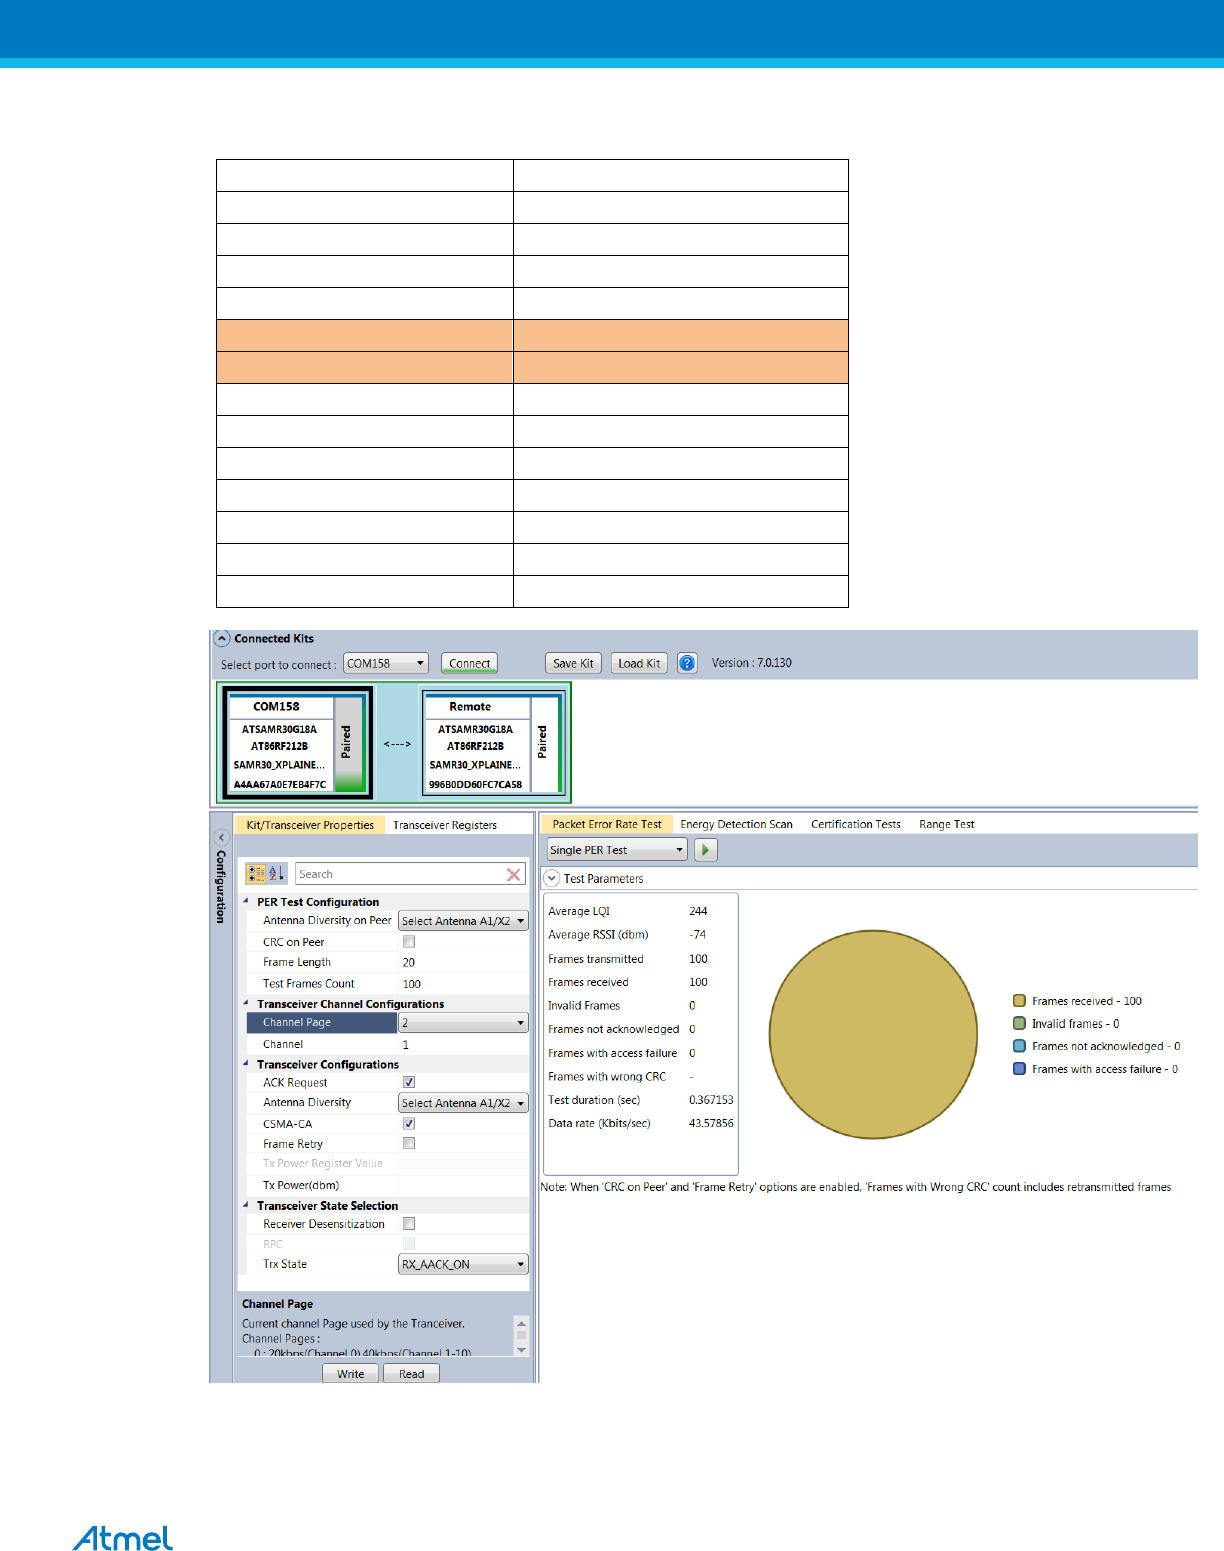
Task: Collapse Test Parameters section chevron
Action: tap(551, 878)
